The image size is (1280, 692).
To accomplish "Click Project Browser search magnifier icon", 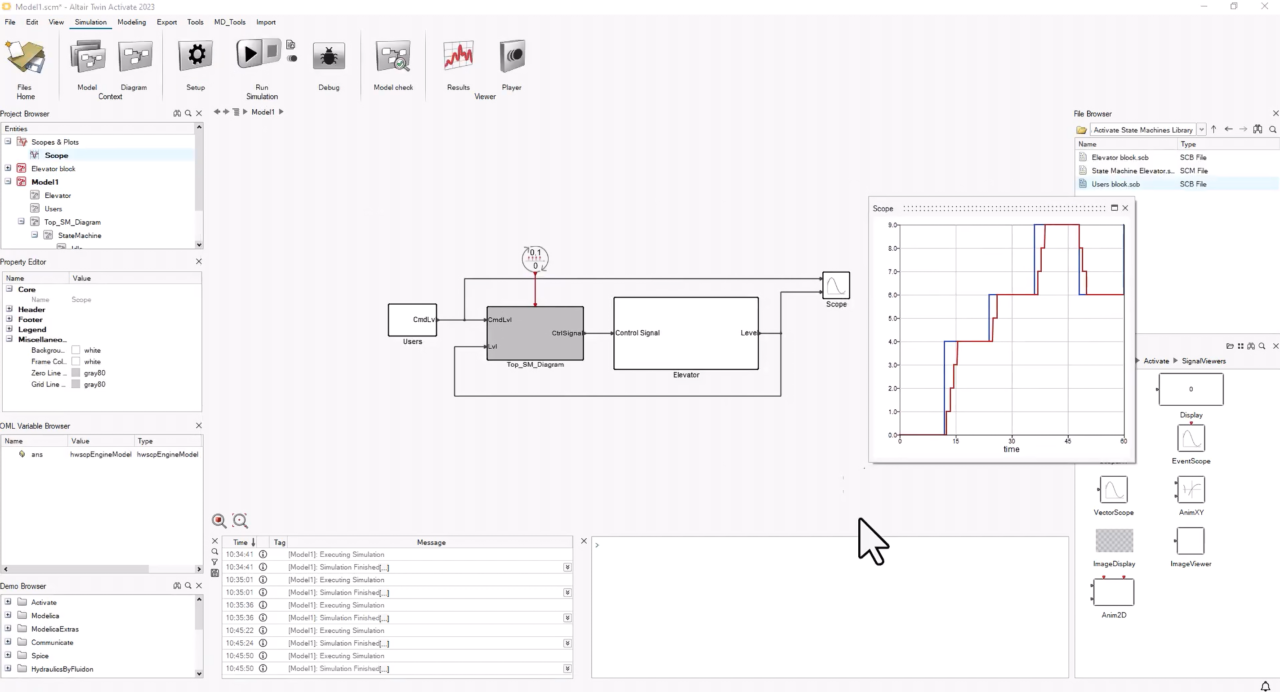I will pyautogui.click(x=188, y=114).
